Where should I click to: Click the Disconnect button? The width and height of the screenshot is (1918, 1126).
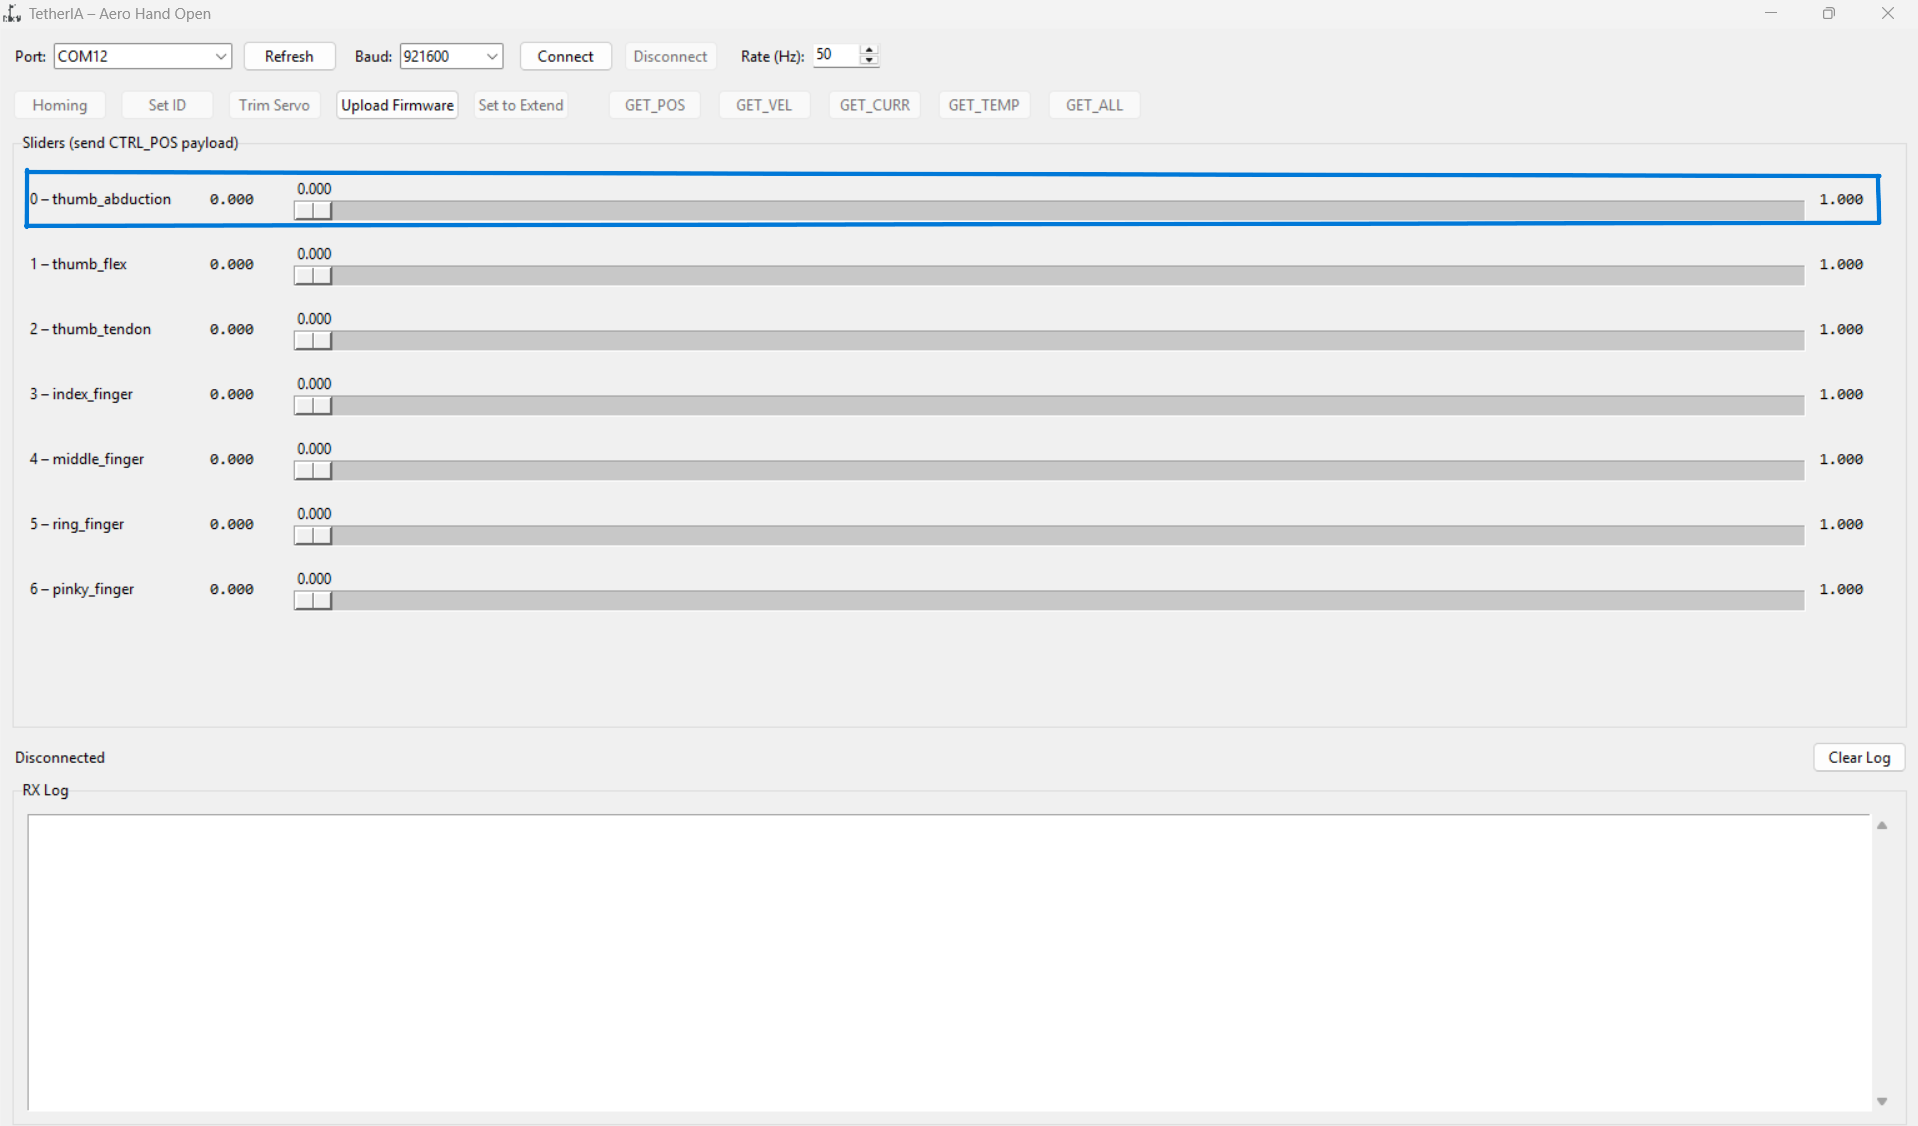click(x=669, y=56)
